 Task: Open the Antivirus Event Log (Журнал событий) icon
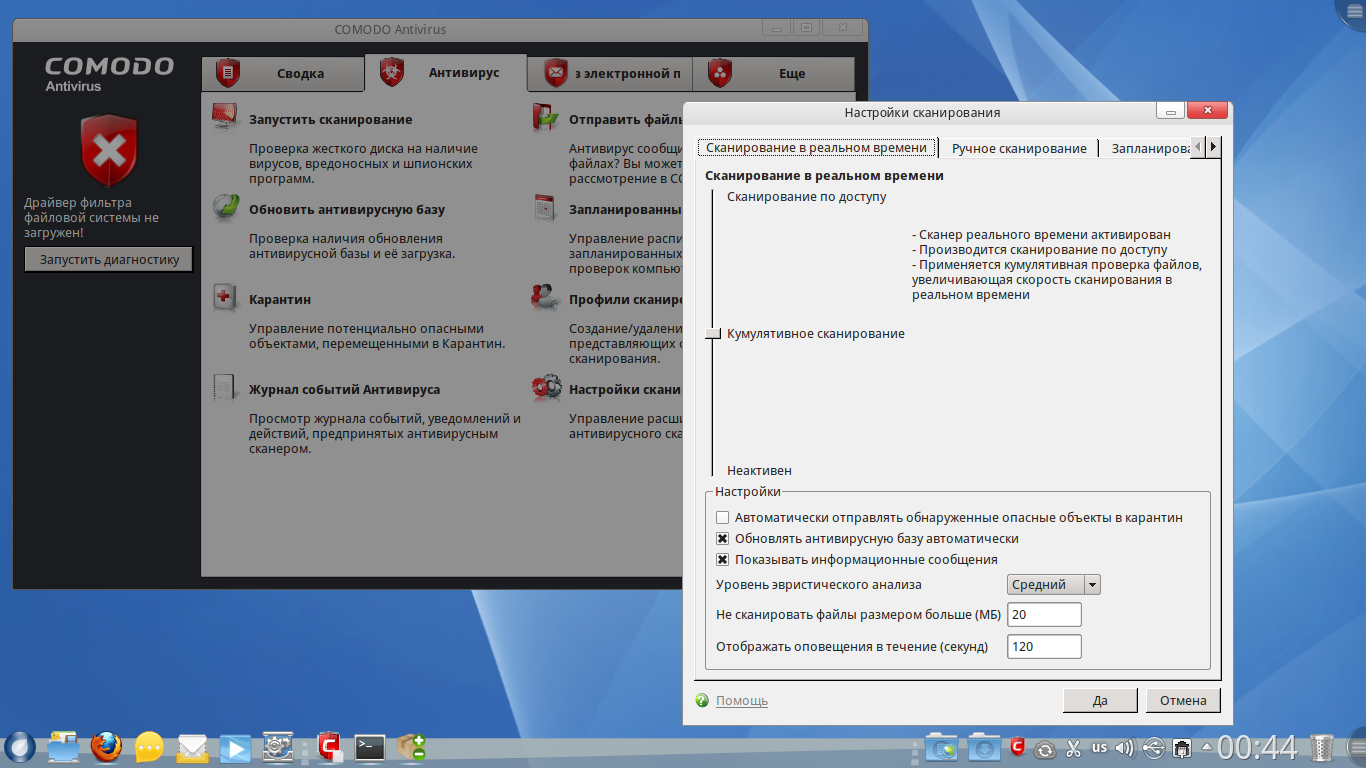pos(225,387)
